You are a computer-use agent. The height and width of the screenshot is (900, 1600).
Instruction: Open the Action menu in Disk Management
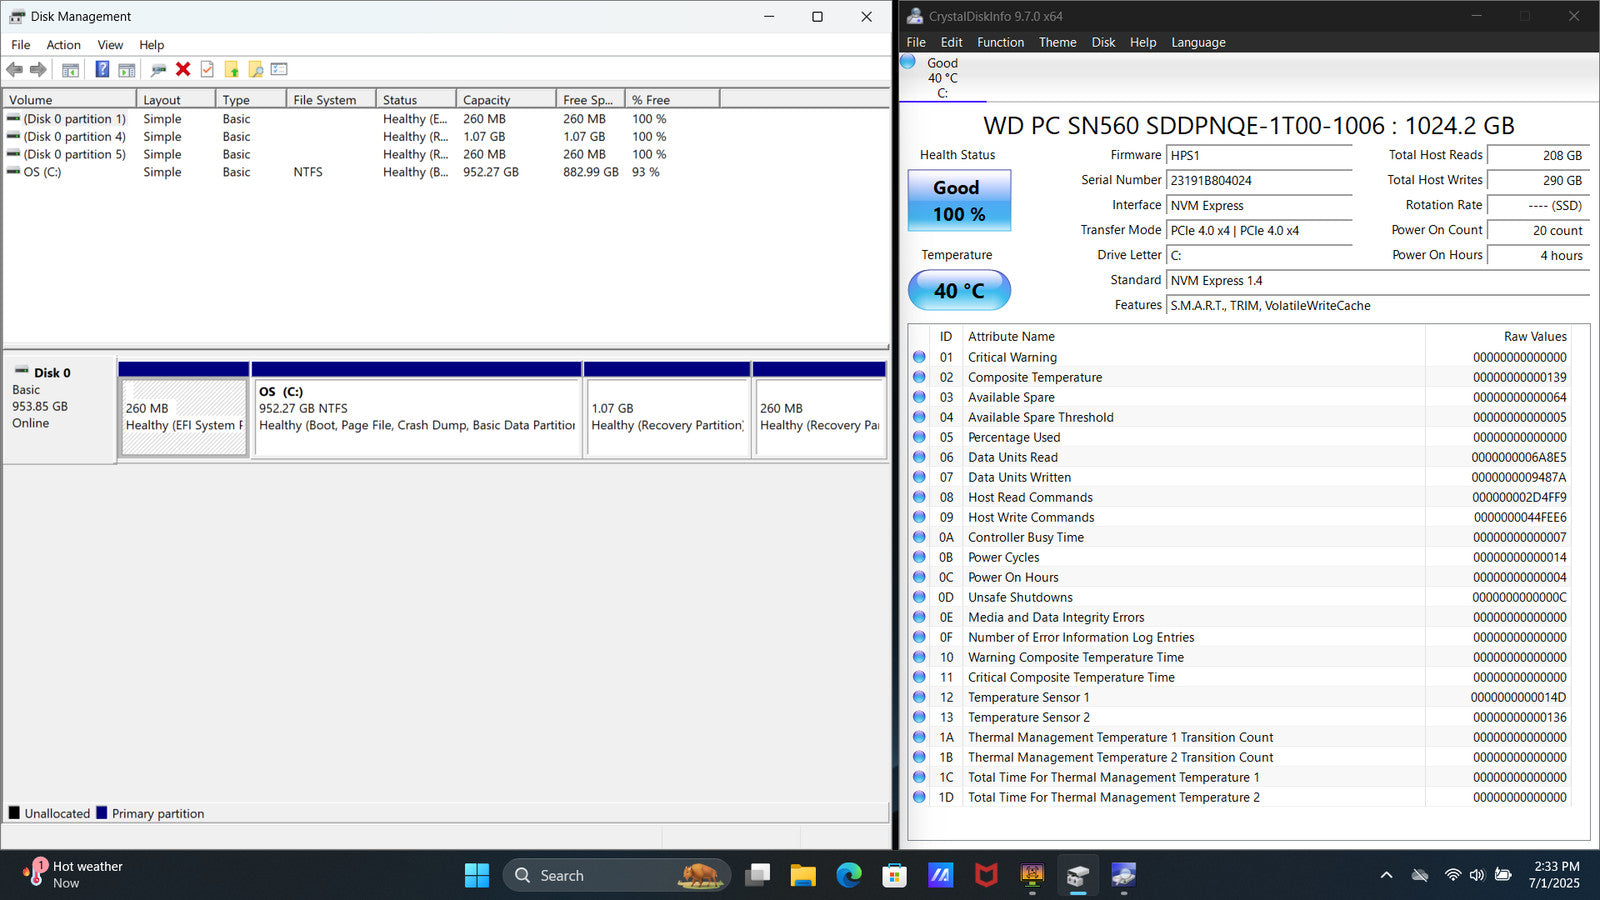point(63,45)
